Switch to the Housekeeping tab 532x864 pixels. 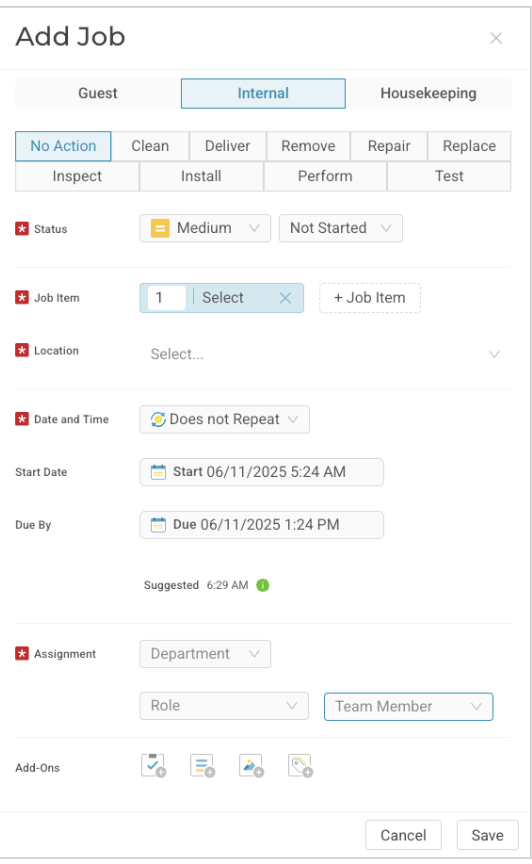pos(428,93)
